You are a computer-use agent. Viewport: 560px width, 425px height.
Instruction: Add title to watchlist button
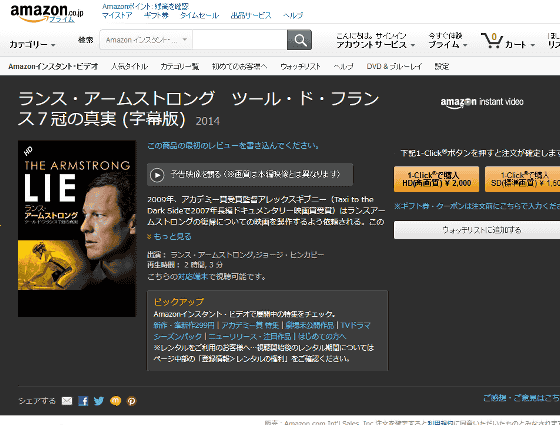click(477, 230)
